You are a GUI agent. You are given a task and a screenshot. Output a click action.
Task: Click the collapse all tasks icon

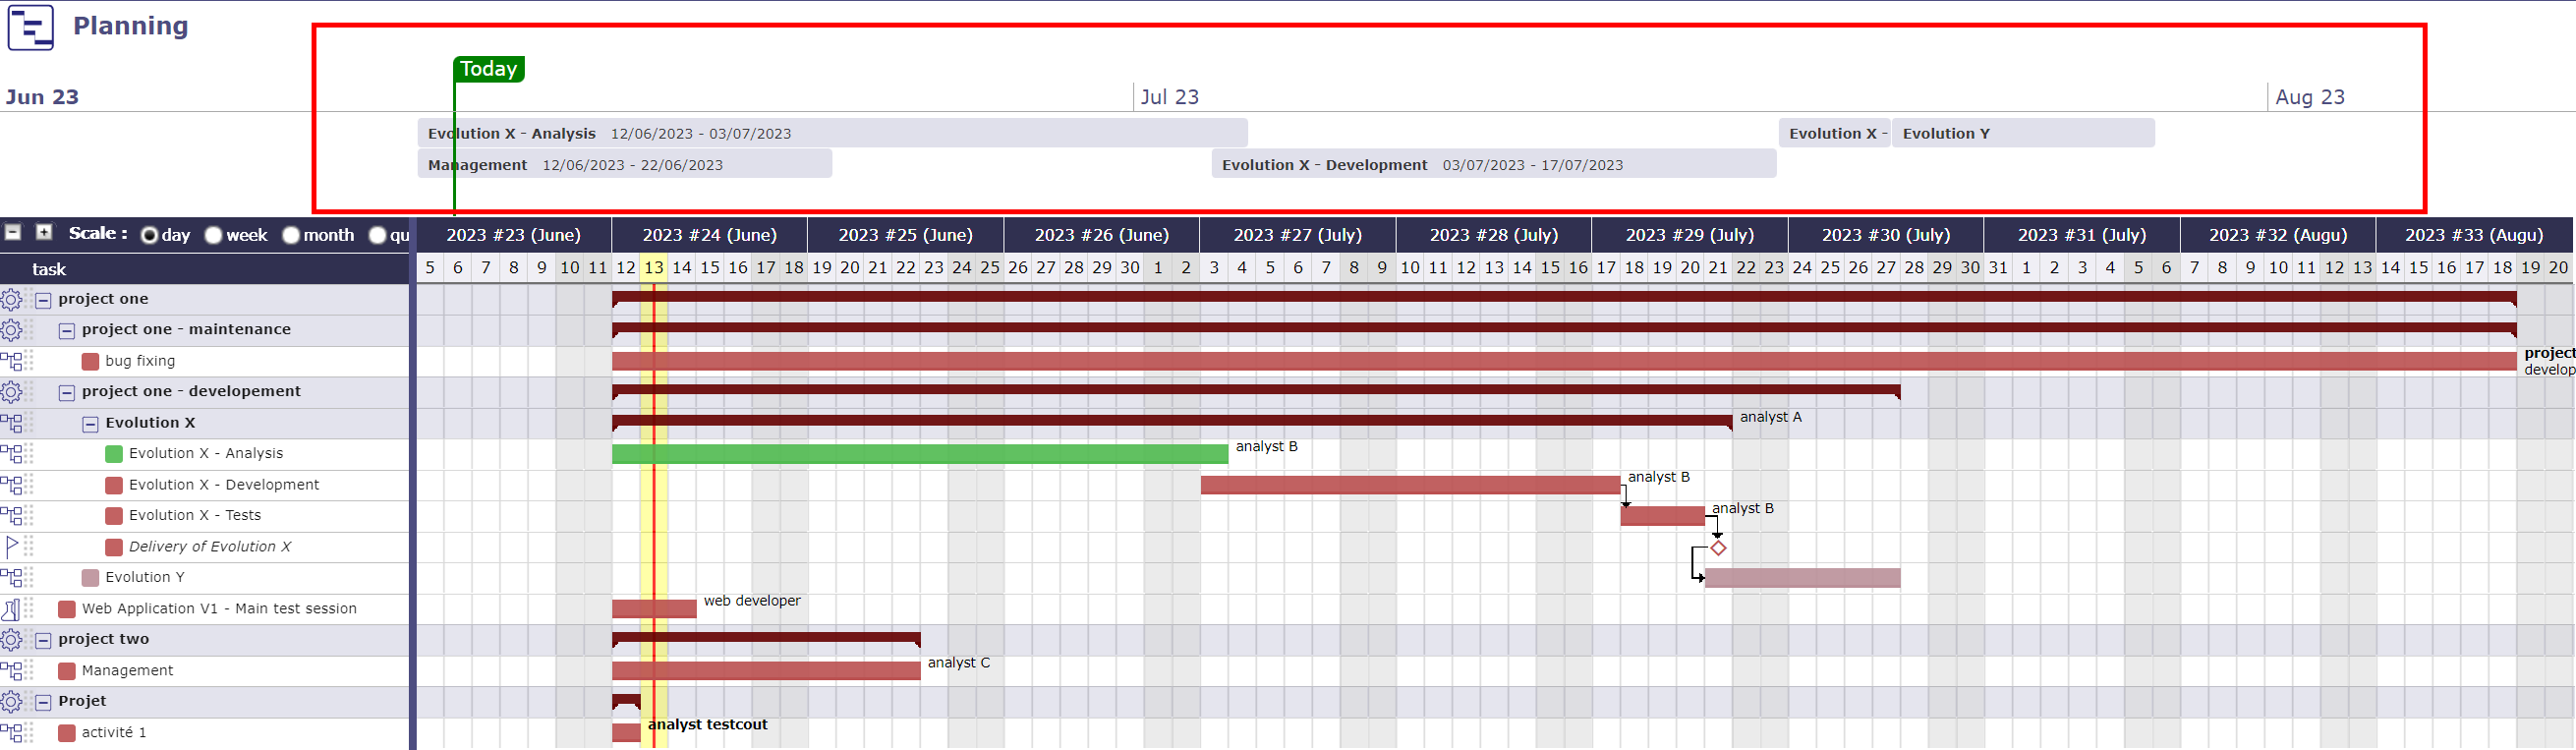pyautogui.click(x=13, y=232)
